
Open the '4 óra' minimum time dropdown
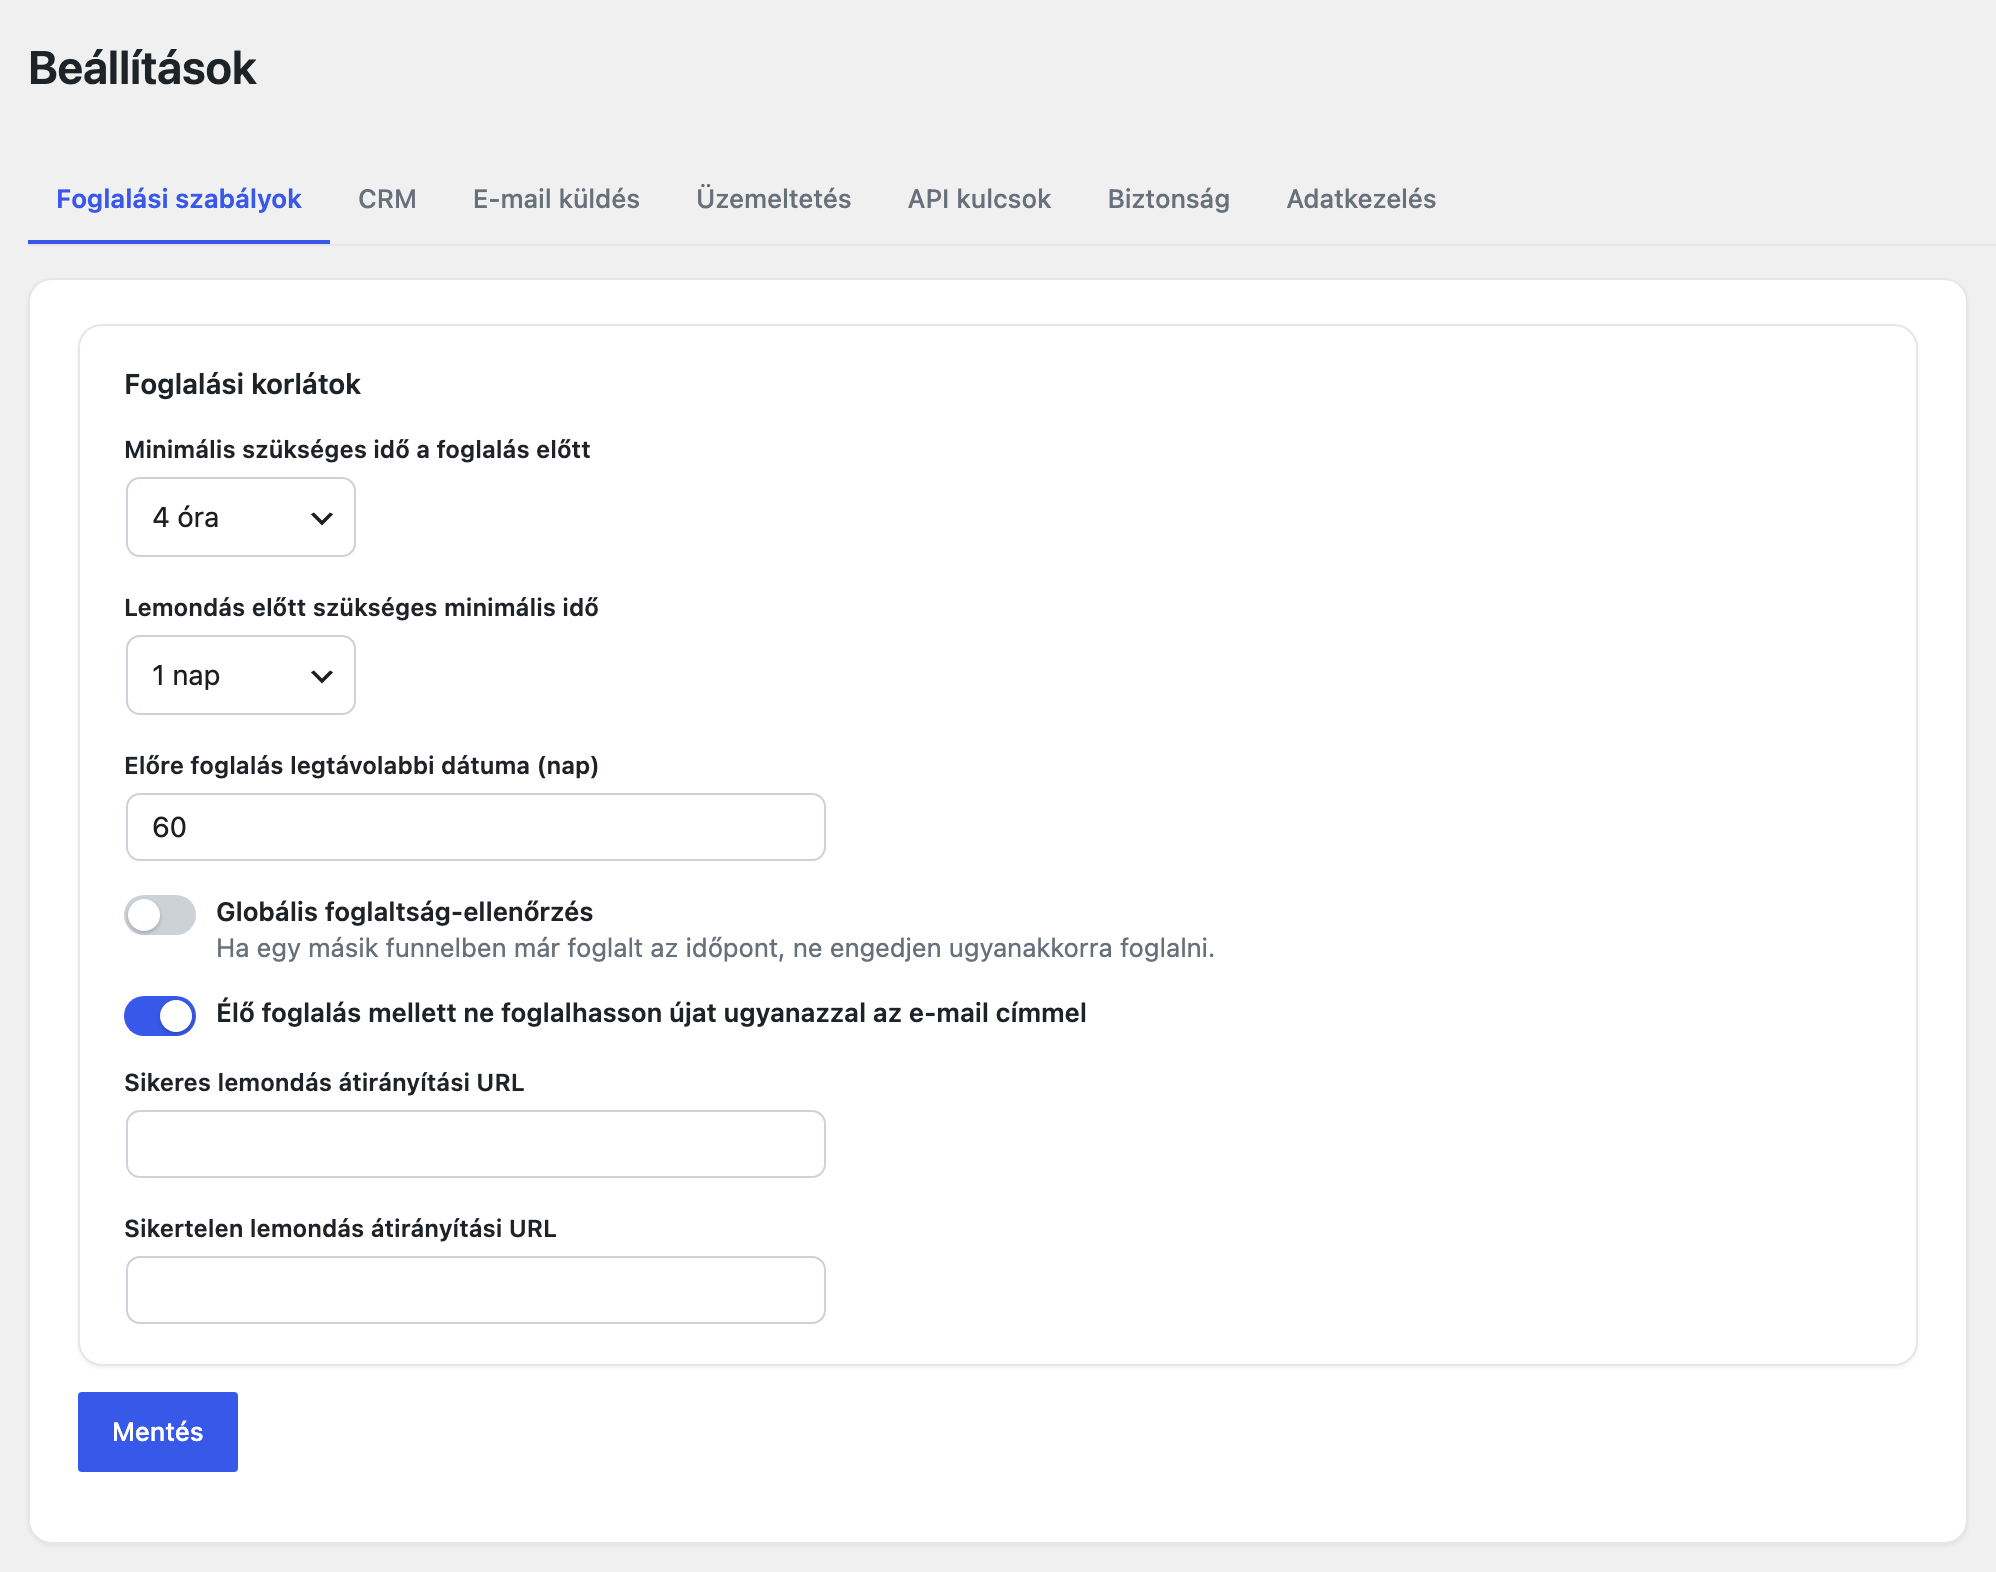tap(241, 517)
